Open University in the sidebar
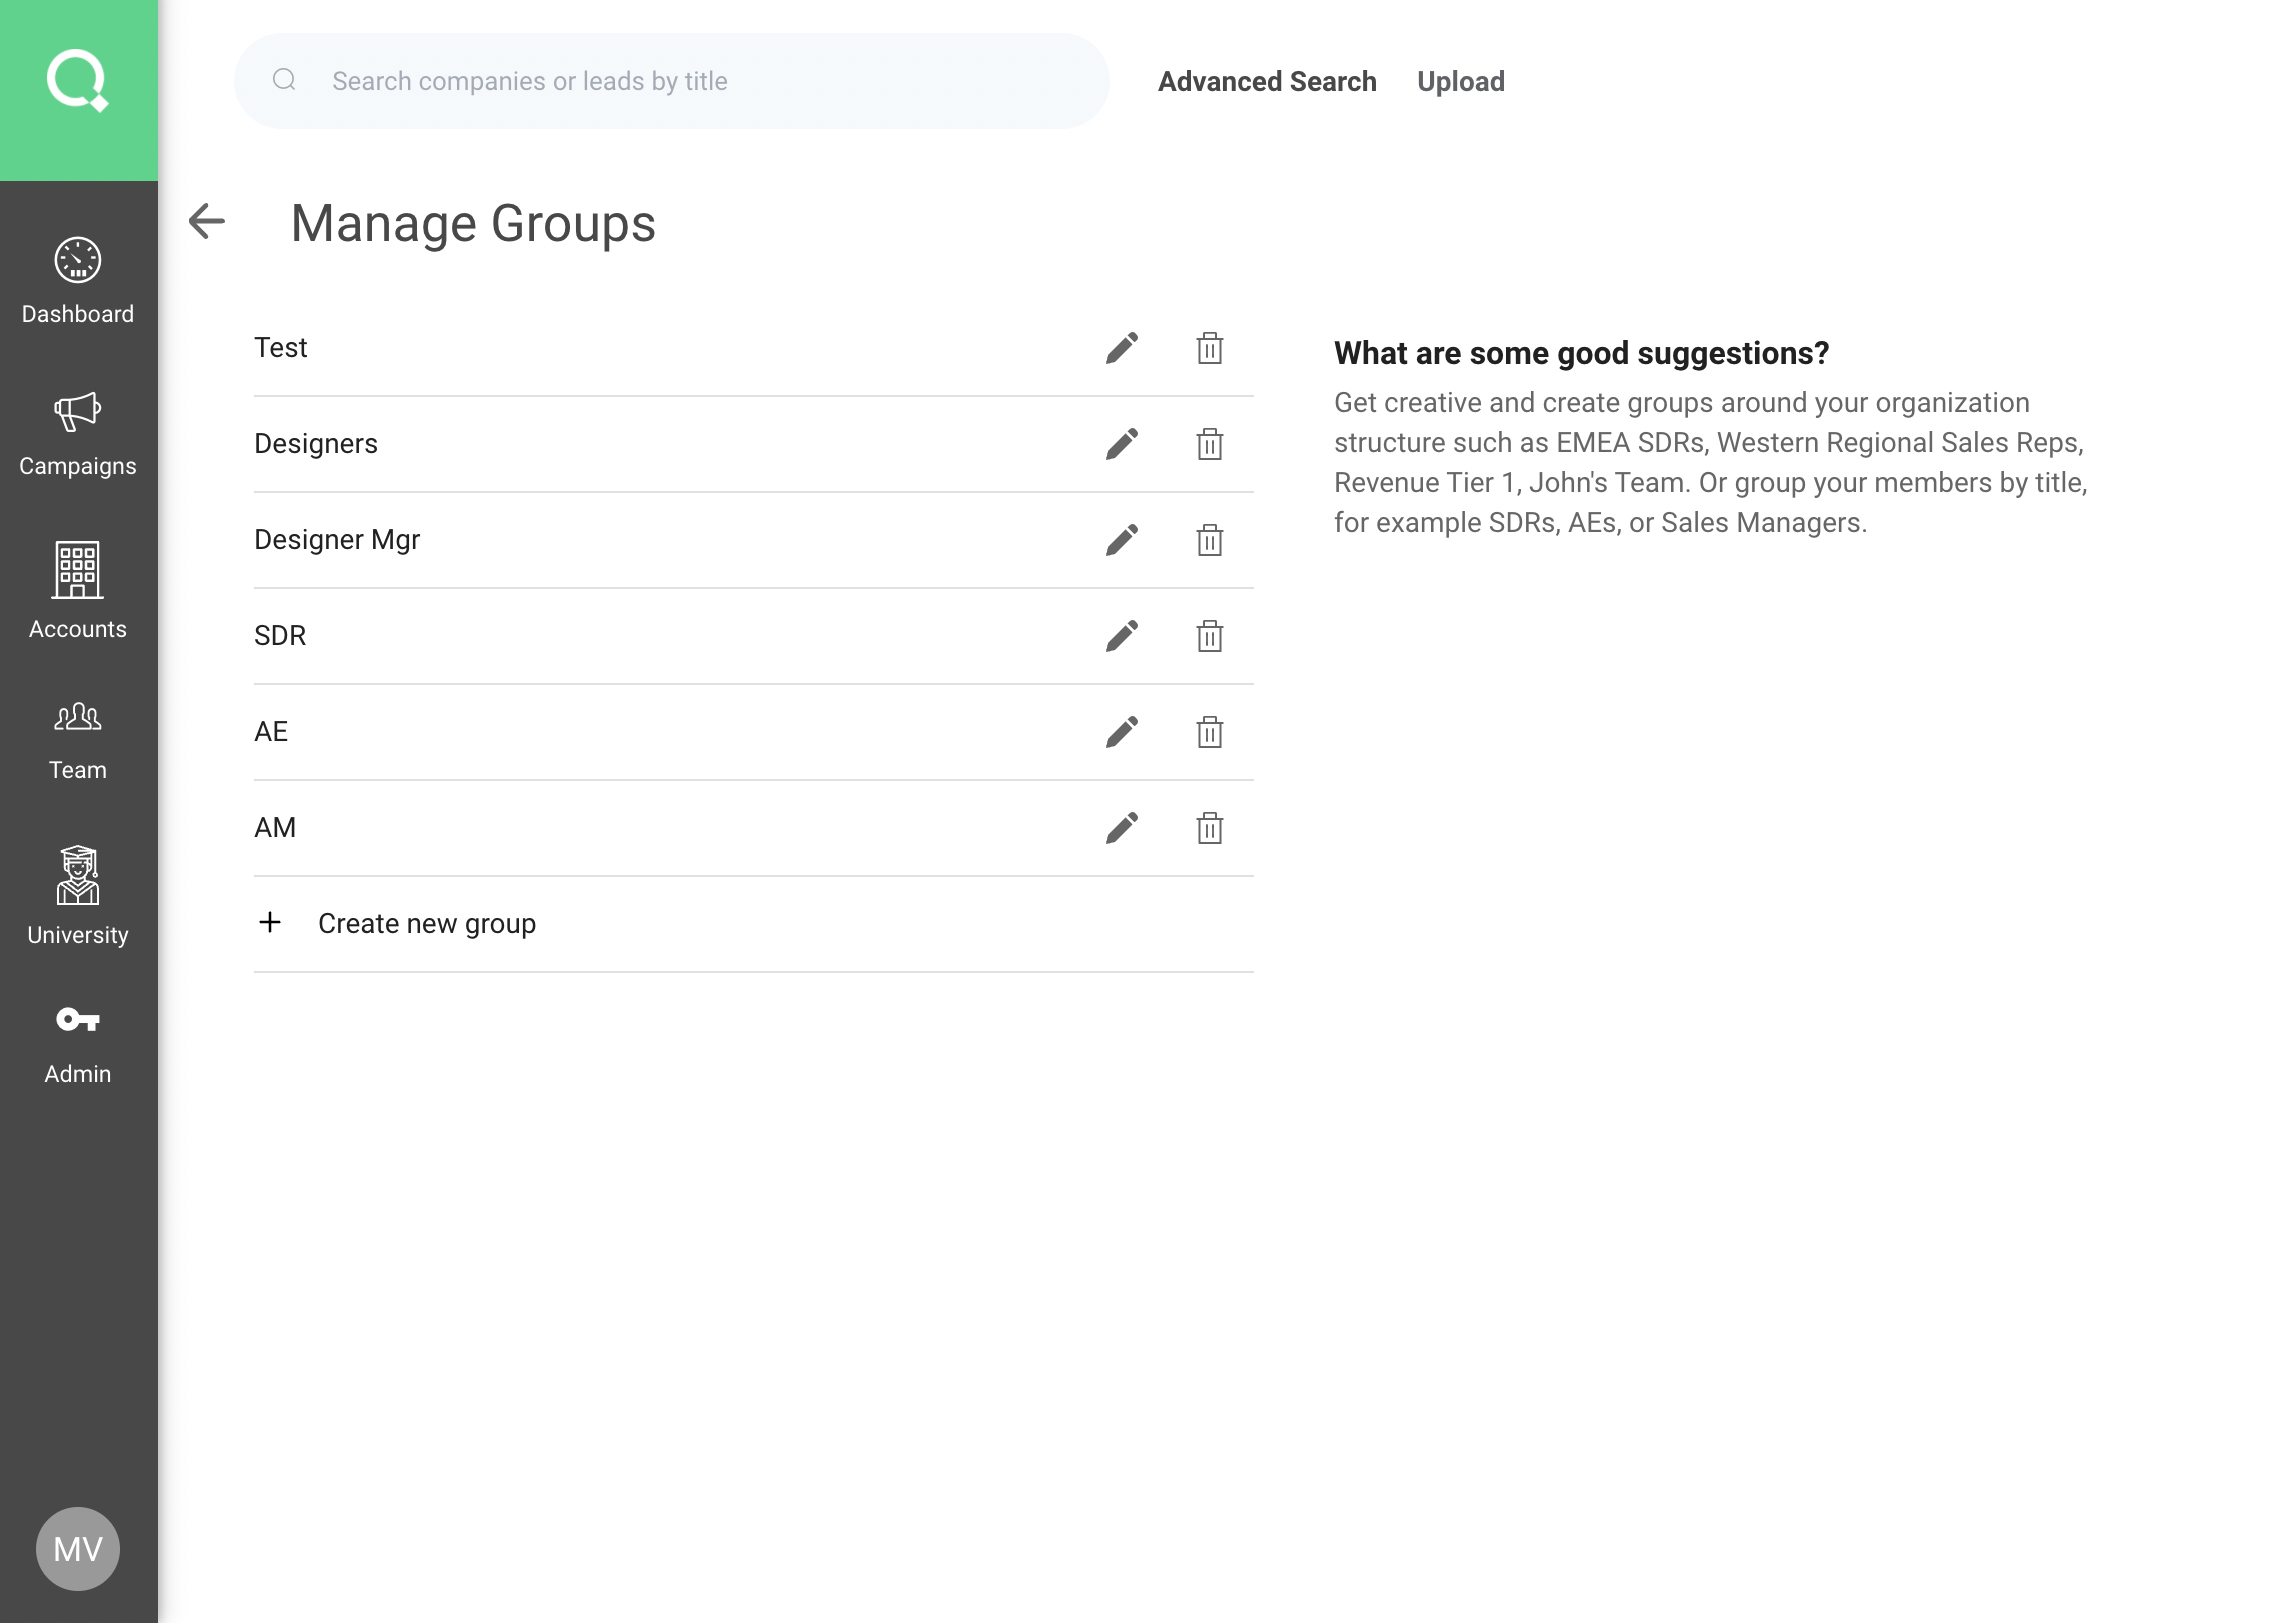 [78, 895]
